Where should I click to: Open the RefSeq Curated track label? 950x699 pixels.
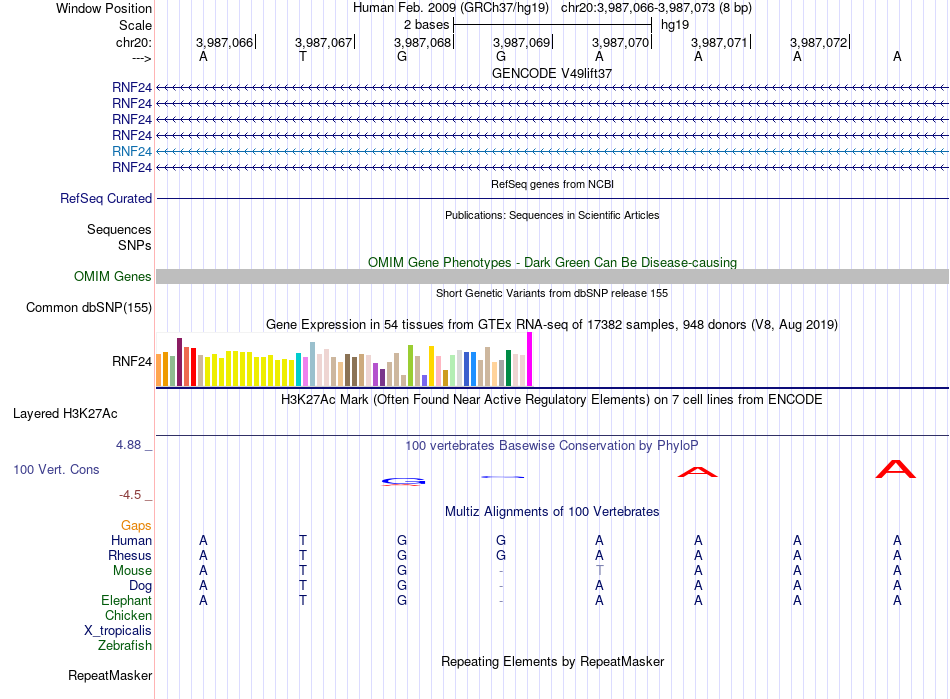pos(105,199)
